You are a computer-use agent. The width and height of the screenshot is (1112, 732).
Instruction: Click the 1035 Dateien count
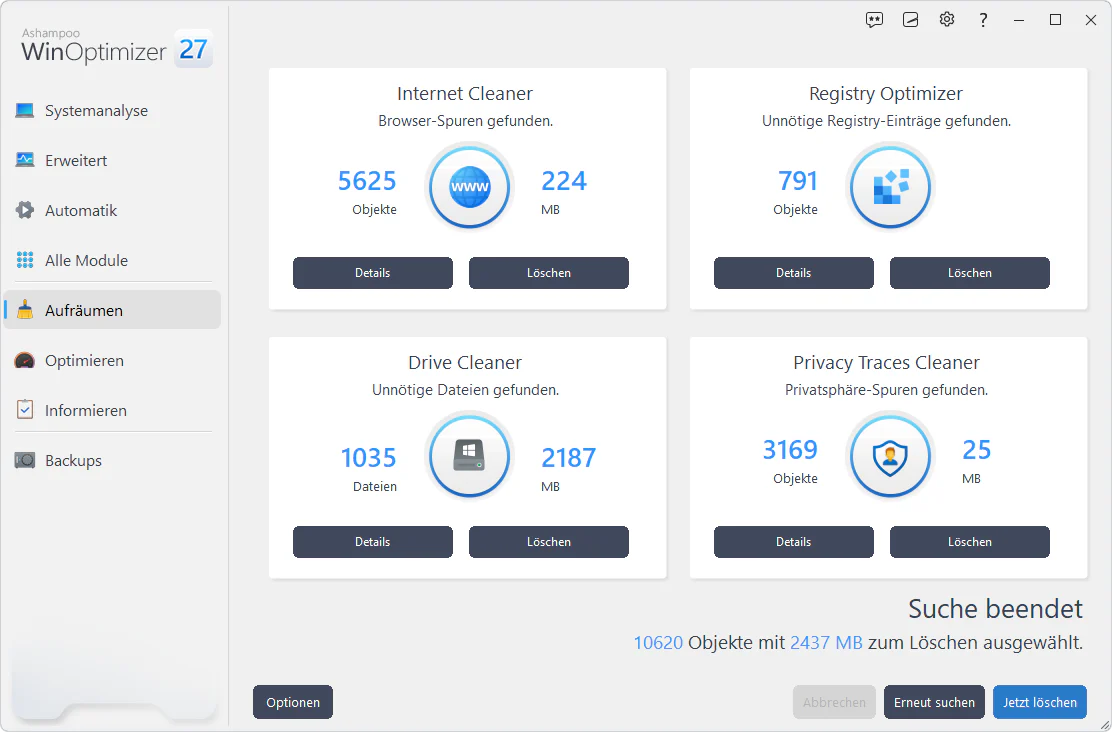[x=368, y=458]
